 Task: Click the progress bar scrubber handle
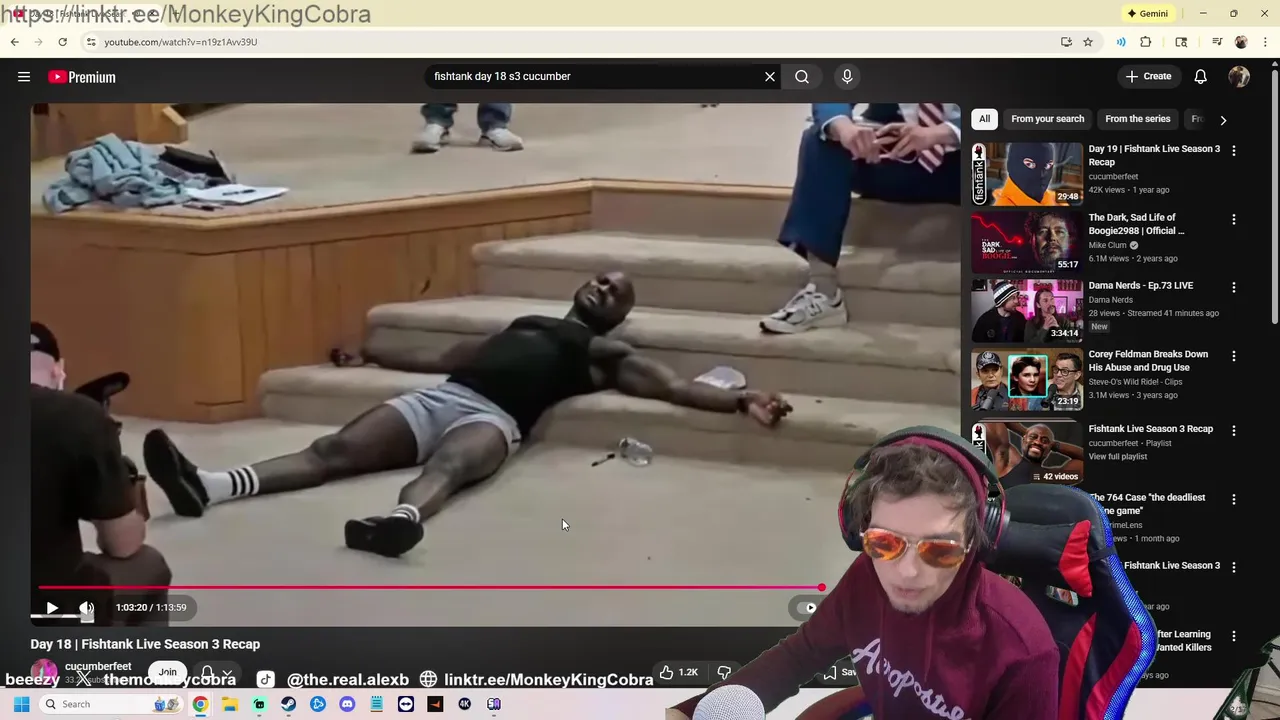822,588
